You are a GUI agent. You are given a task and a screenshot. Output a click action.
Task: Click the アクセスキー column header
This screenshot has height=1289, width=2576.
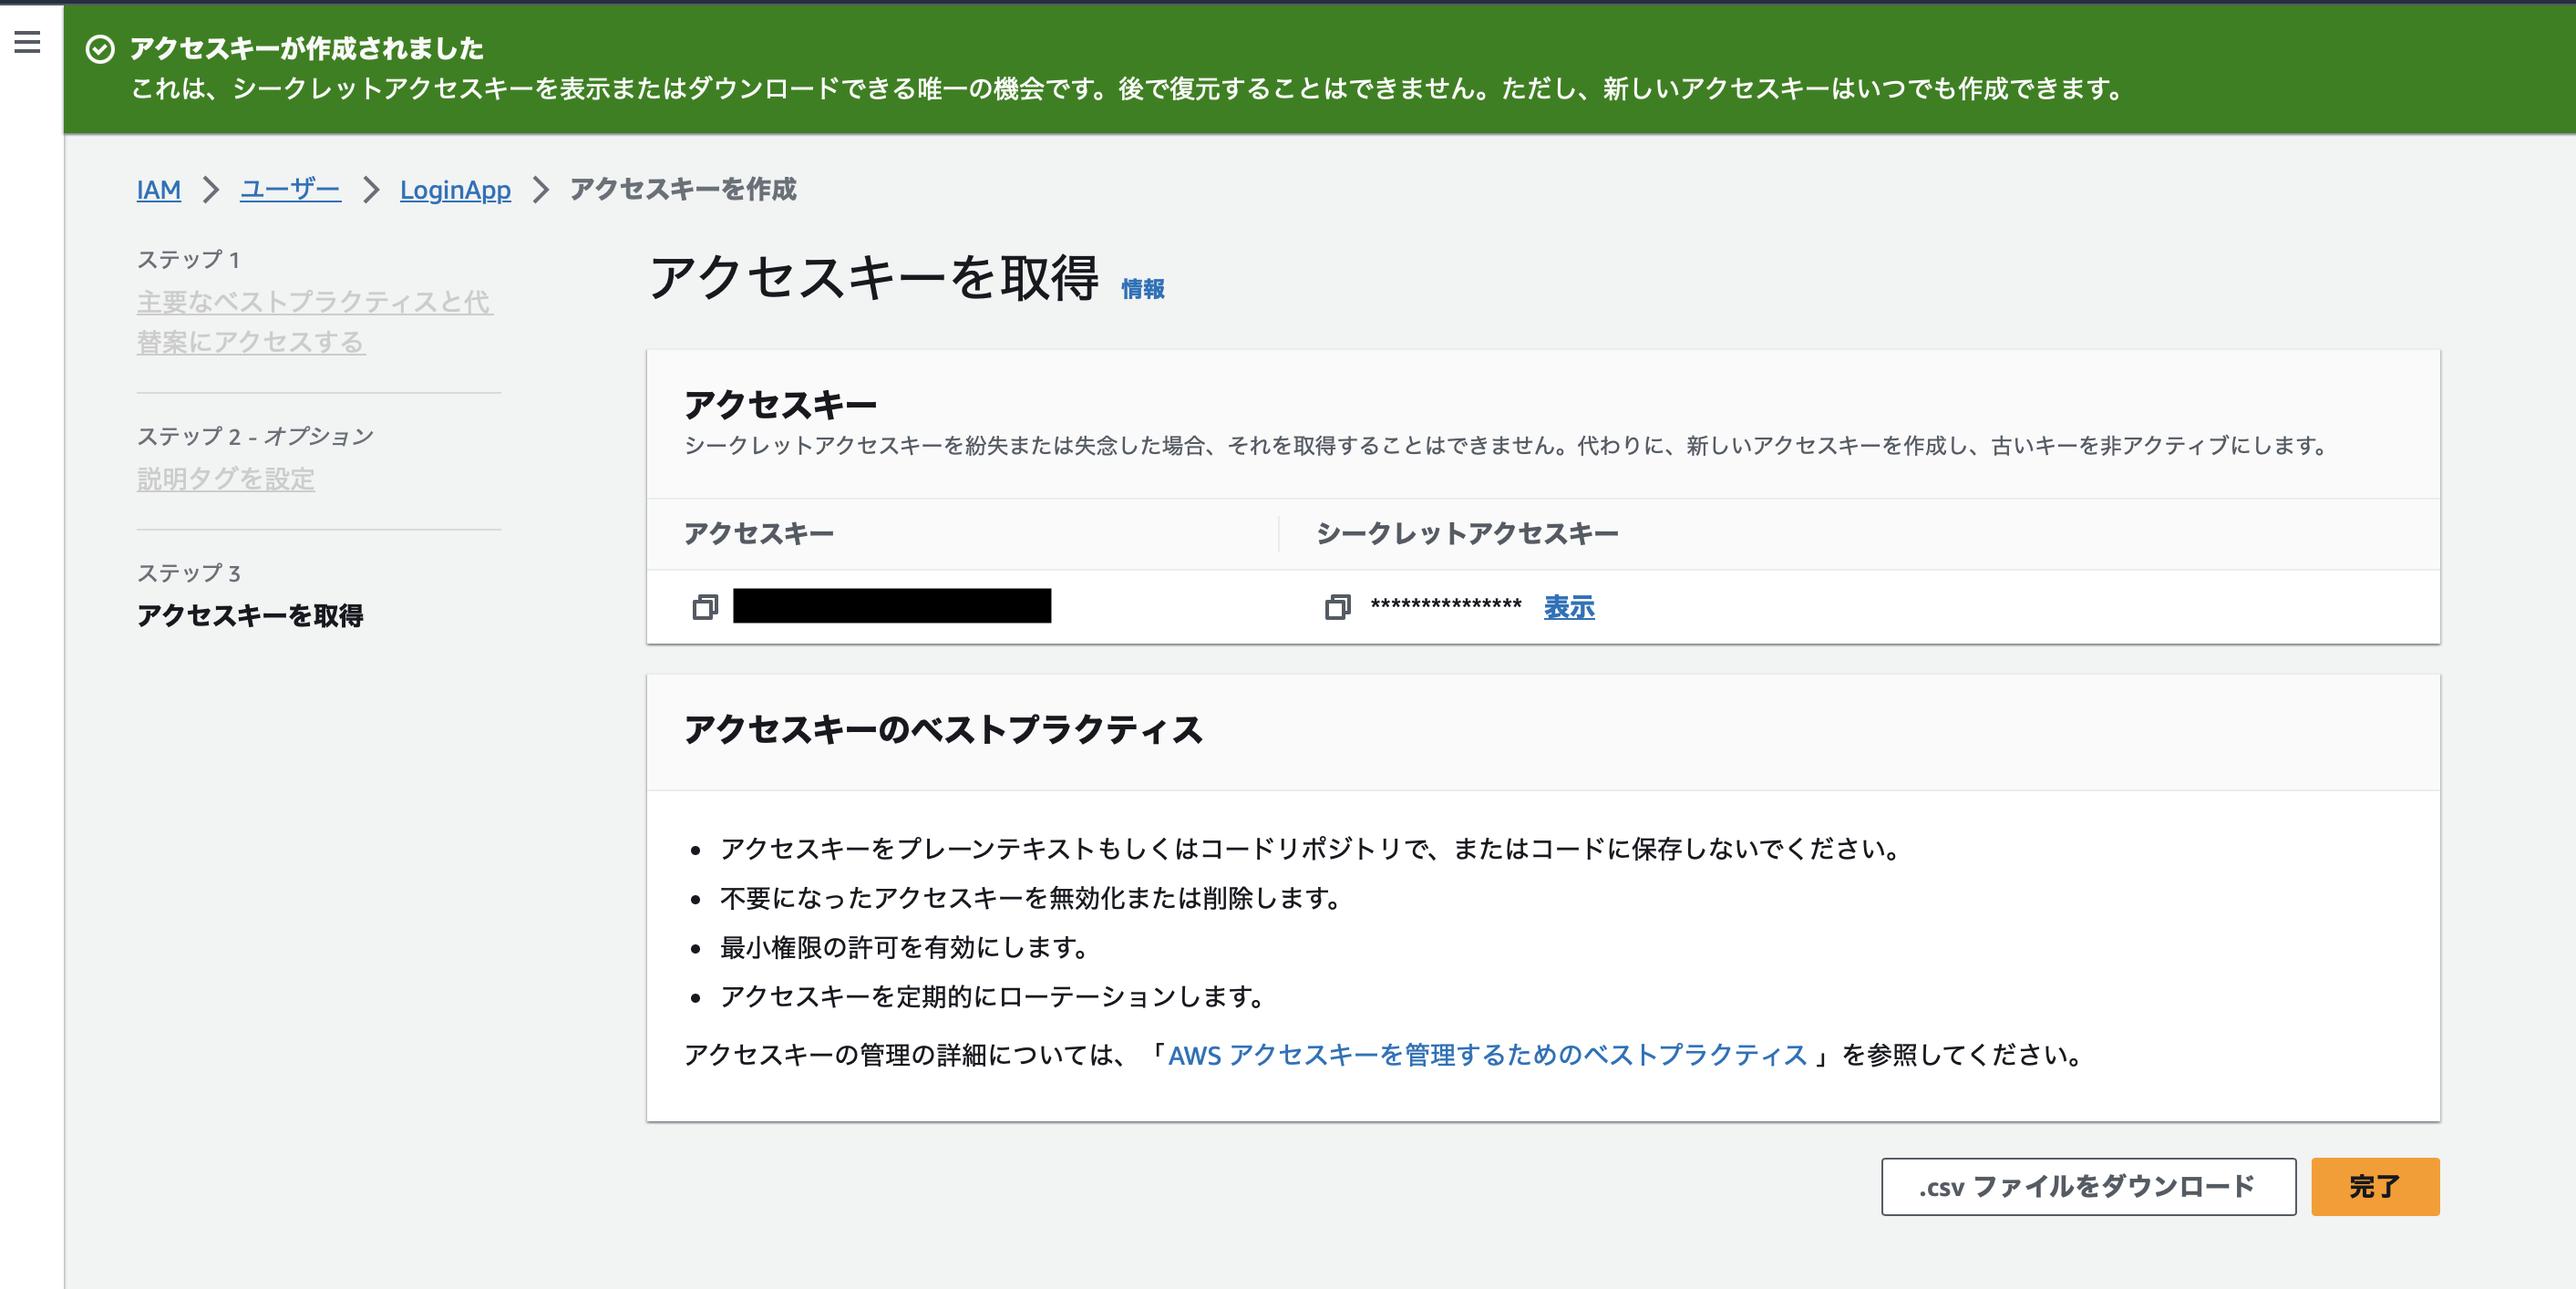coord(759,534)
